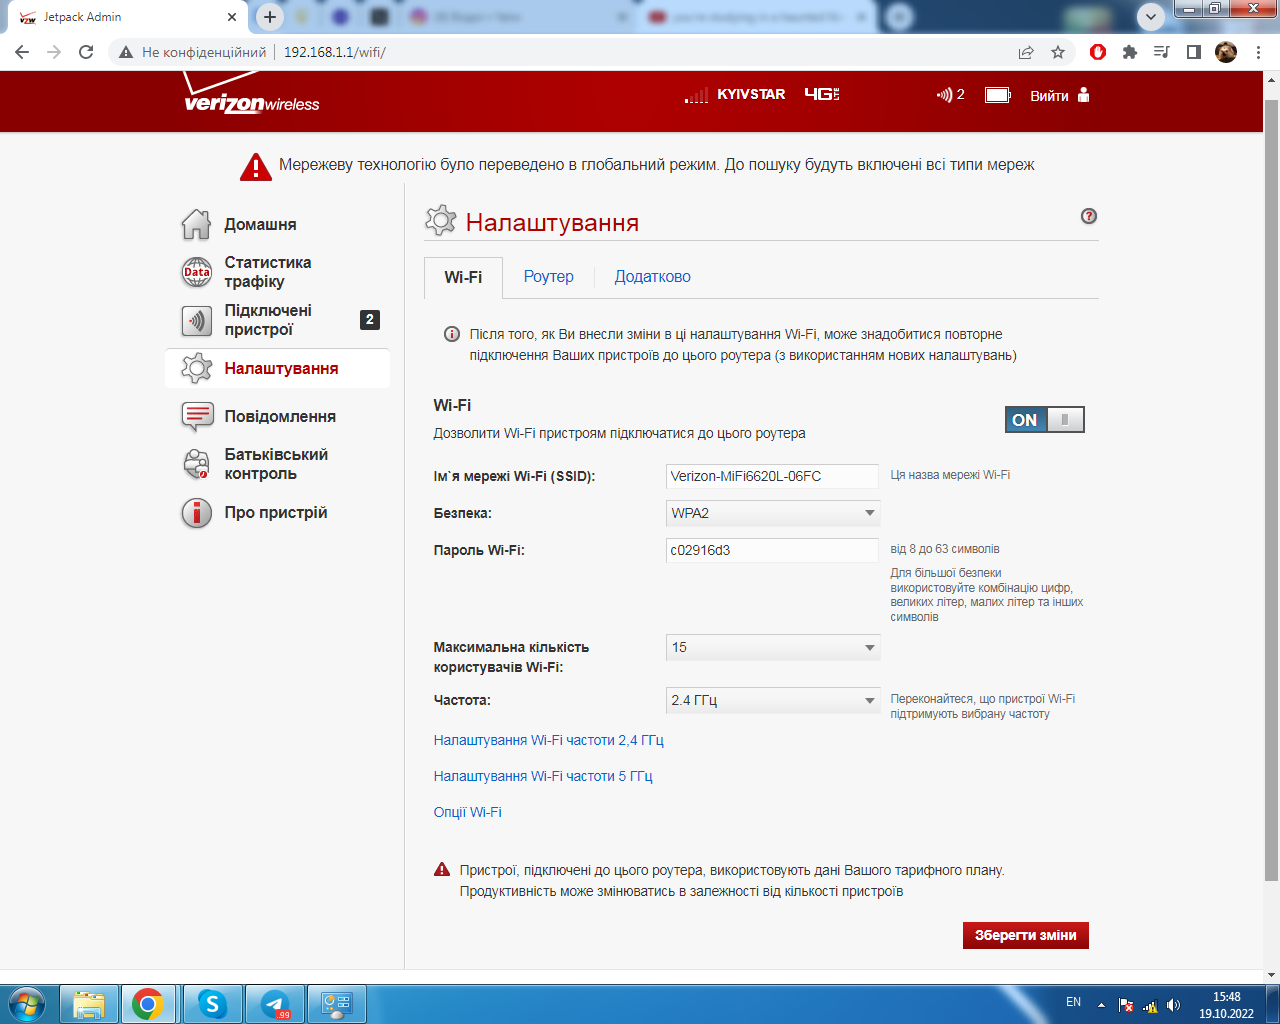This screenshot has width=1280, height=1024.
Task: Click the Chrome side panel icon
Action: pyautogui.click(x=1194, y=52)
